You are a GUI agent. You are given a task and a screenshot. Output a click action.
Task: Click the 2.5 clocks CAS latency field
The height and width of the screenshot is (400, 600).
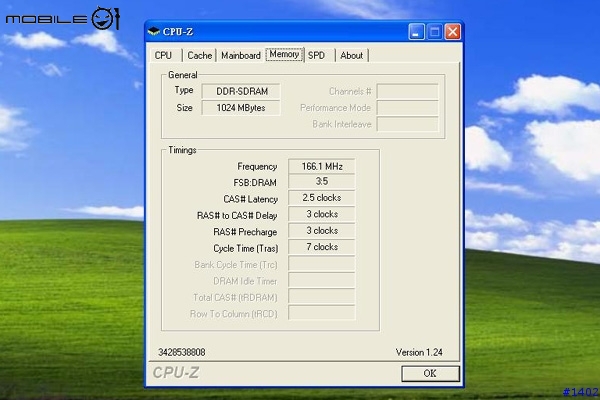click(322, 198)
